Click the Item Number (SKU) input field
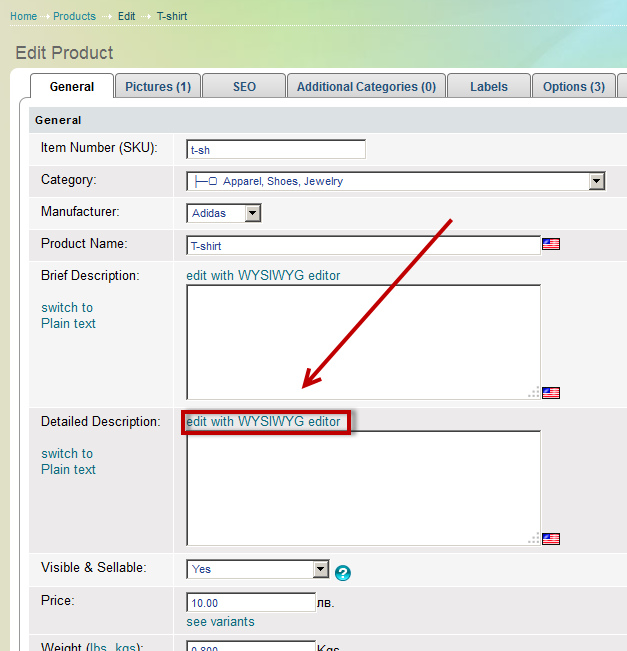The height and width of the screenshot is (651, 627). pyautogui.click(x=276, y=149)
